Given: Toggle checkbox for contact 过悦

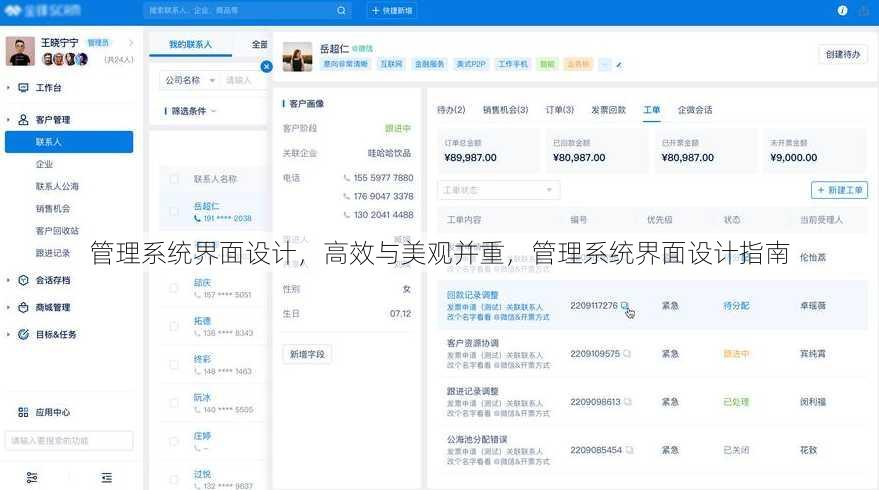Looking at the screenshot, I should [174, 479].
